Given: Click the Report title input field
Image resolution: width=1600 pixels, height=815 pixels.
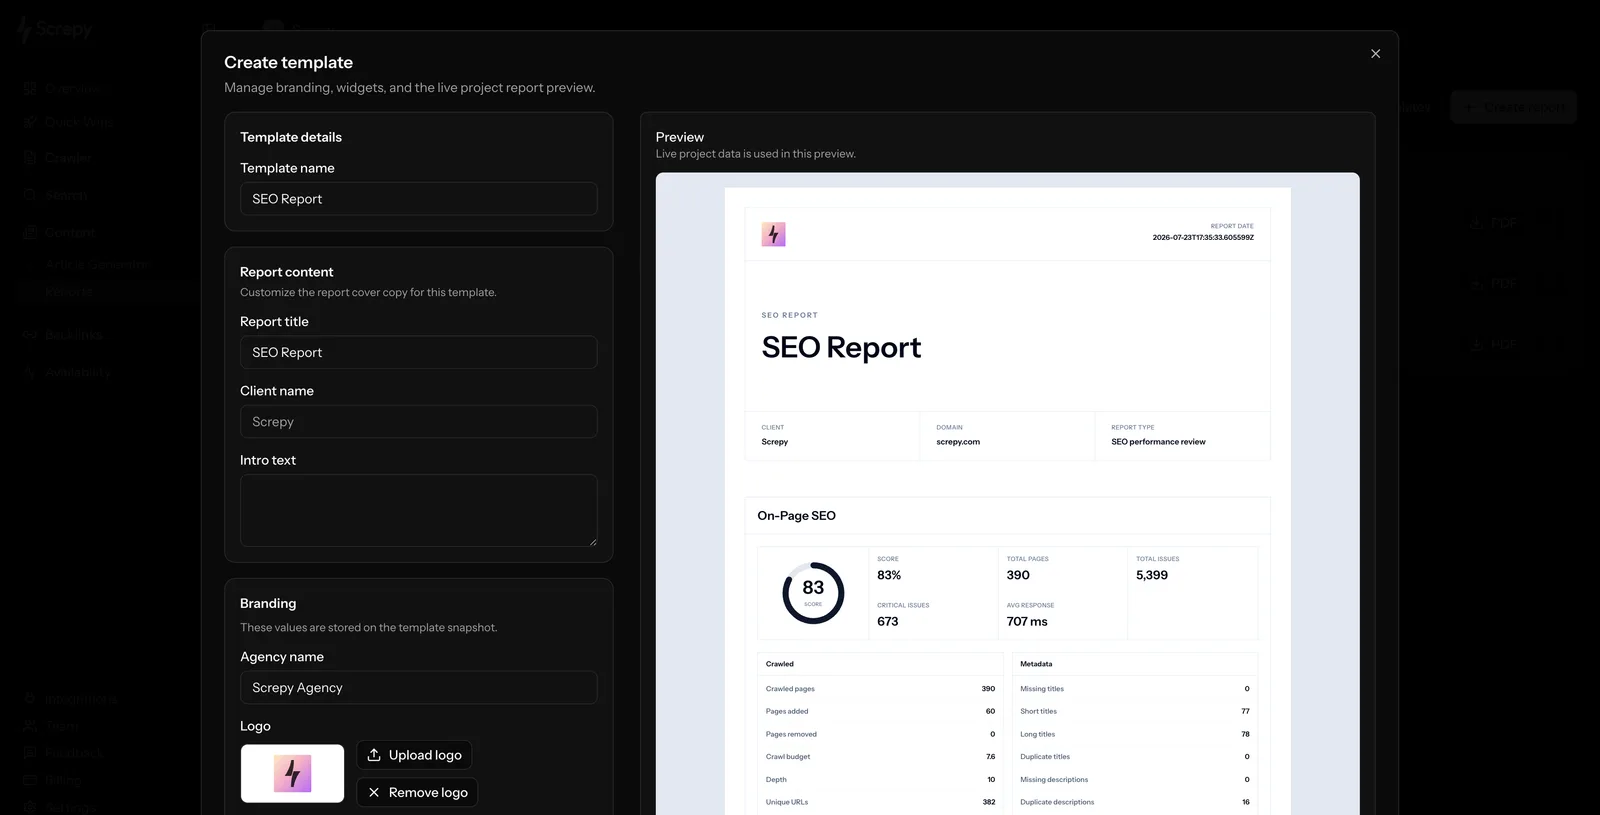Looking at the screenshot, I should (418, 352).
